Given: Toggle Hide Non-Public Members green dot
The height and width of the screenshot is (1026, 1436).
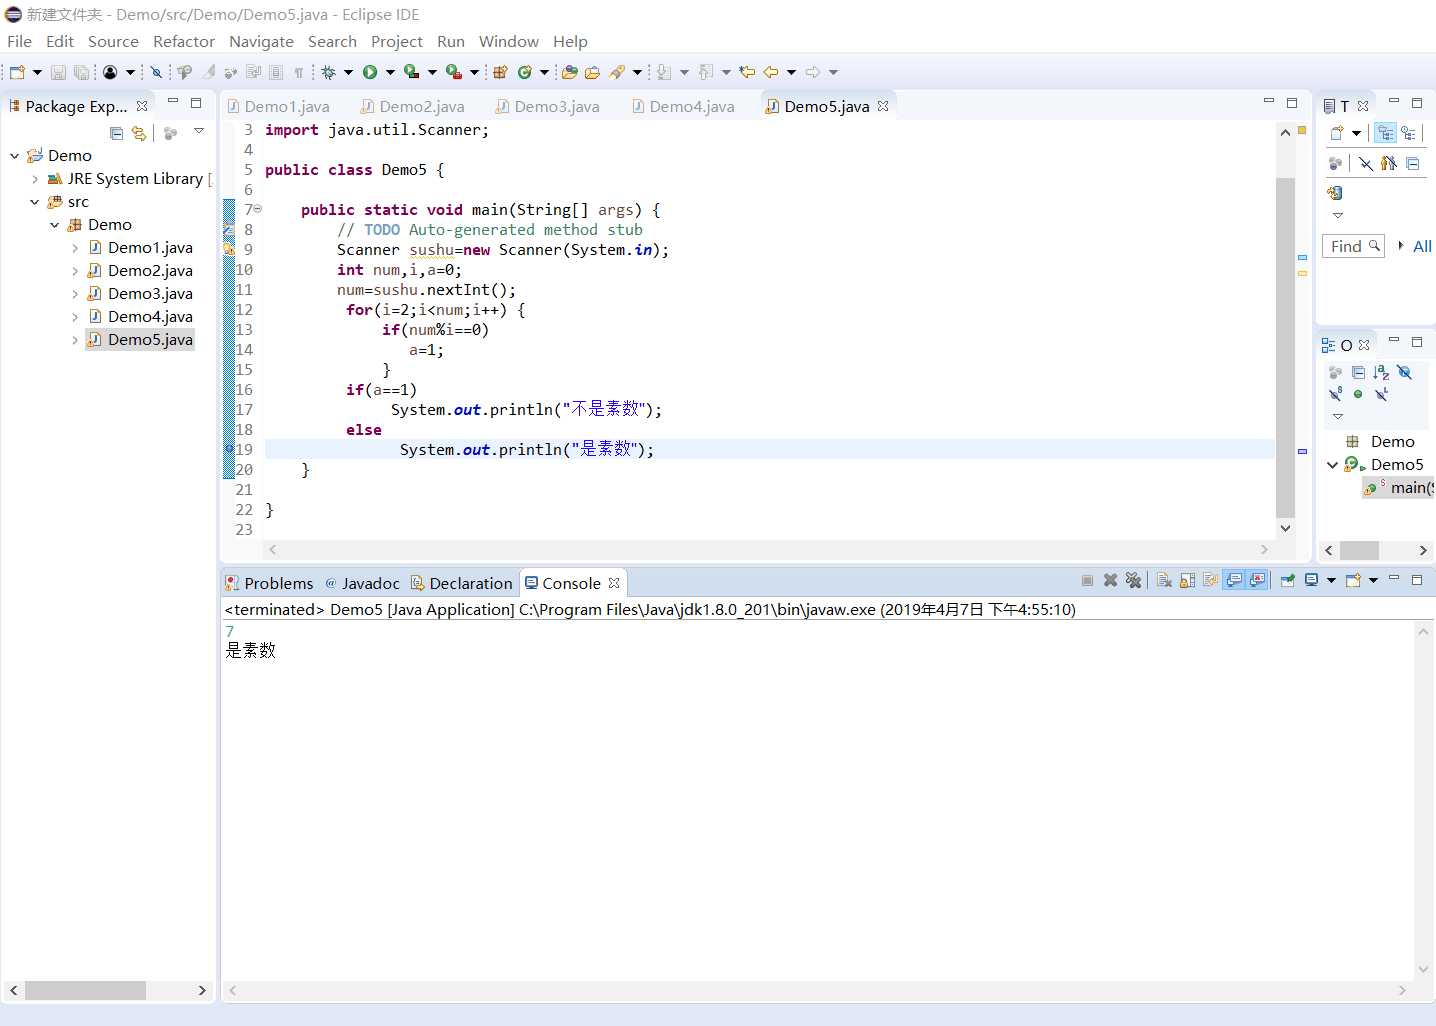Looking at the screenshot, I should point(1358,394).
